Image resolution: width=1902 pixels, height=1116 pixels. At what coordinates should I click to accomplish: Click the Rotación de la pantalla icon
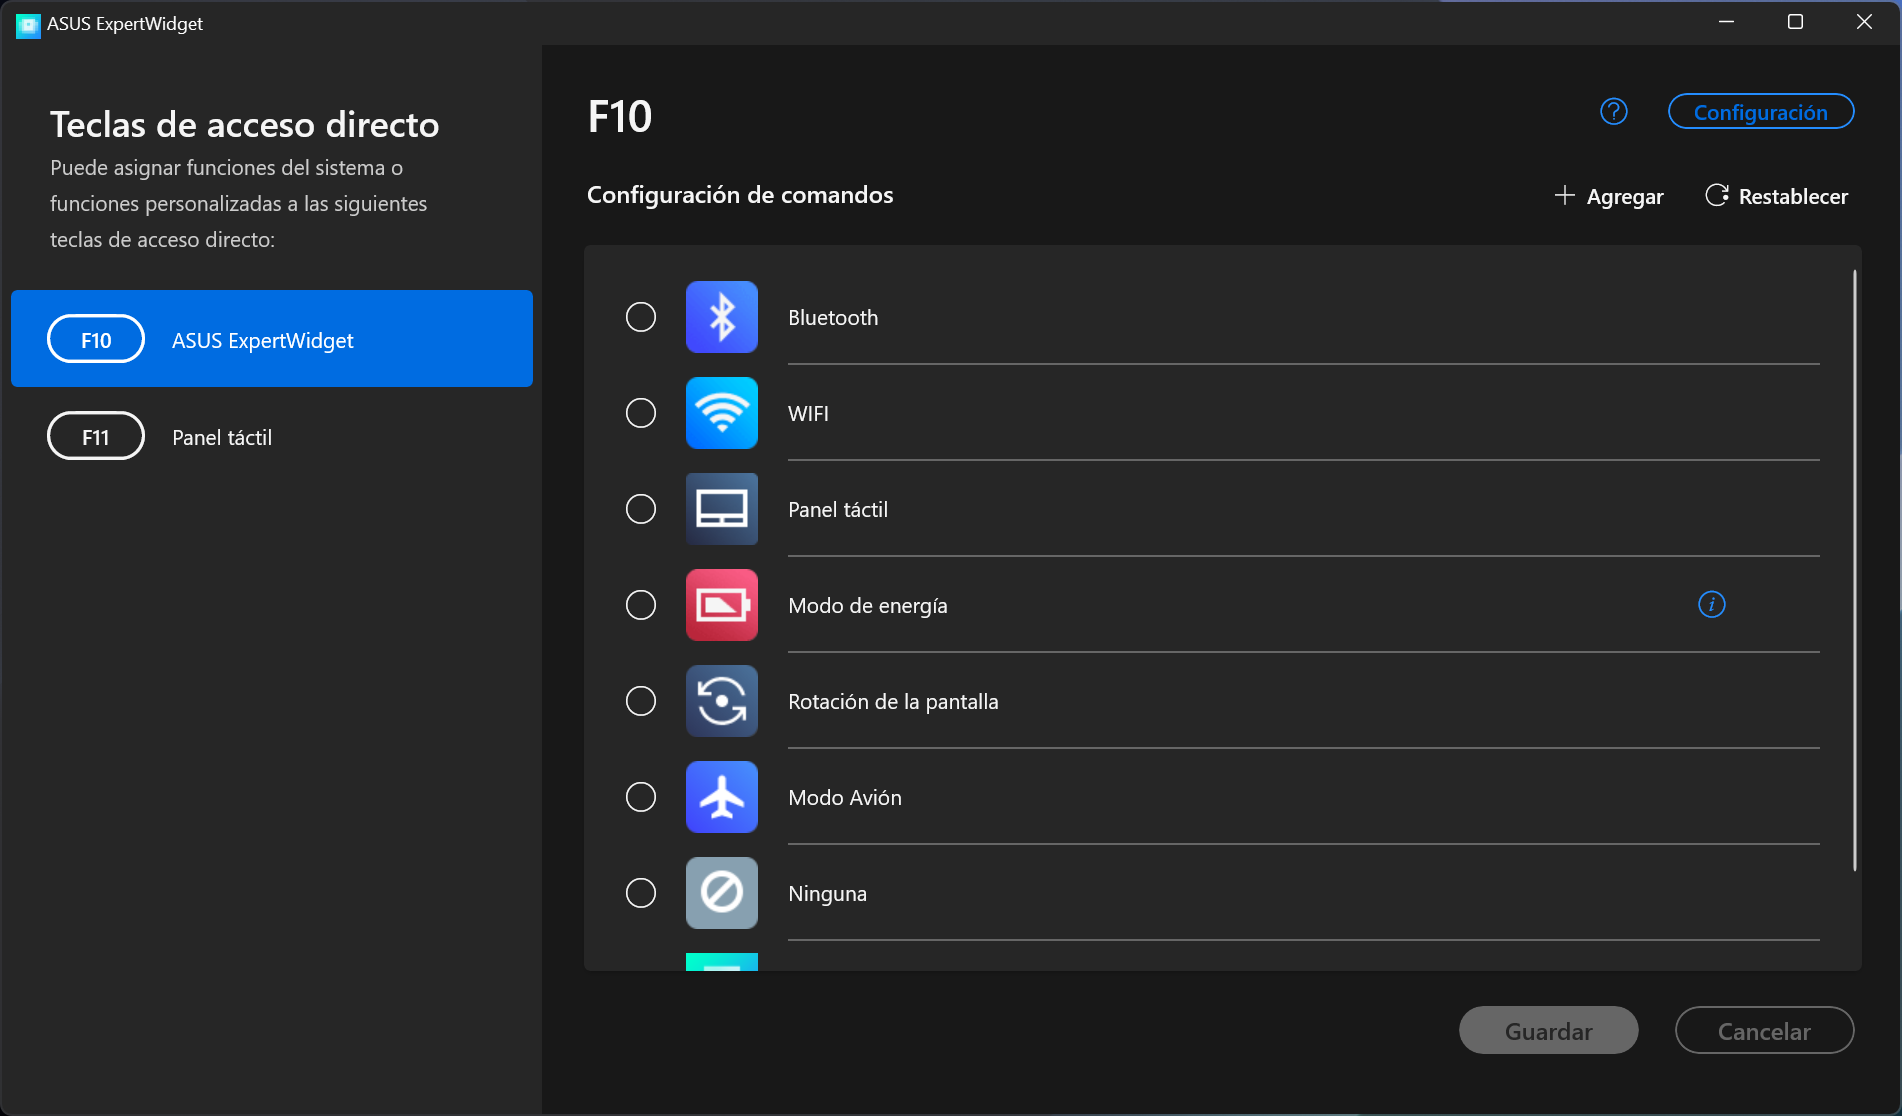click(x=721, y=701)
